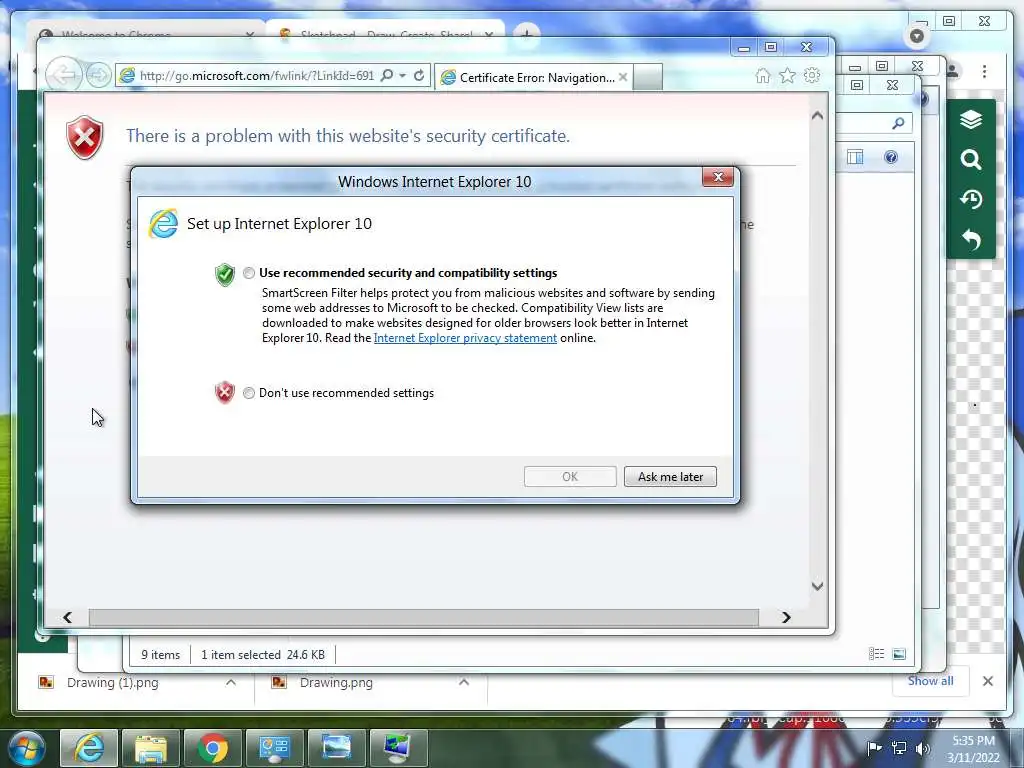Click the picture viewer taskbar icon
This screenshot has width=1024, height=768.
click(336, 748)
